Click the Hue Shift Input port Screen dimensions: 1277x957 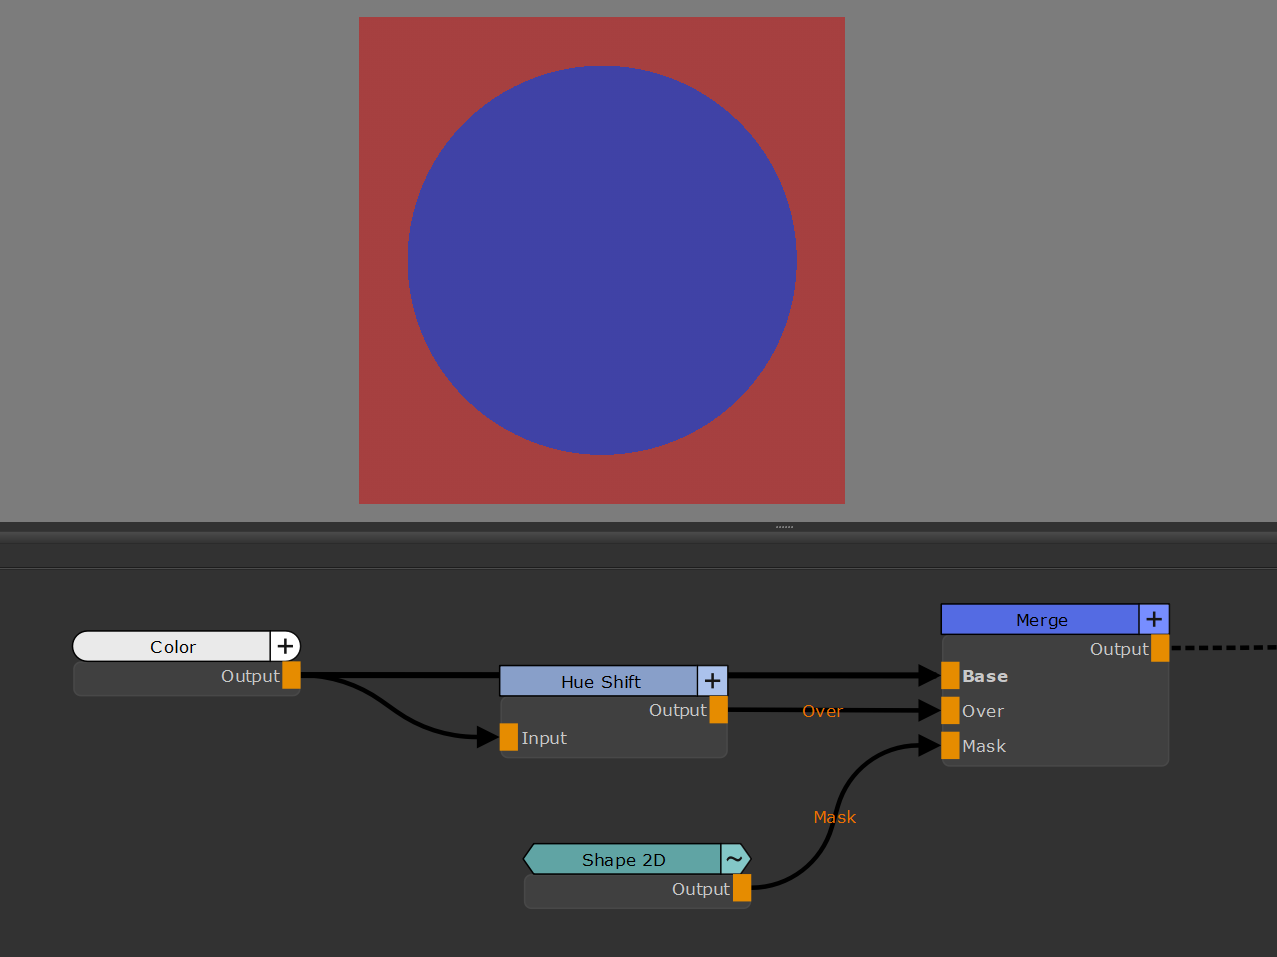pyautogui.click(x=509, y=737)
